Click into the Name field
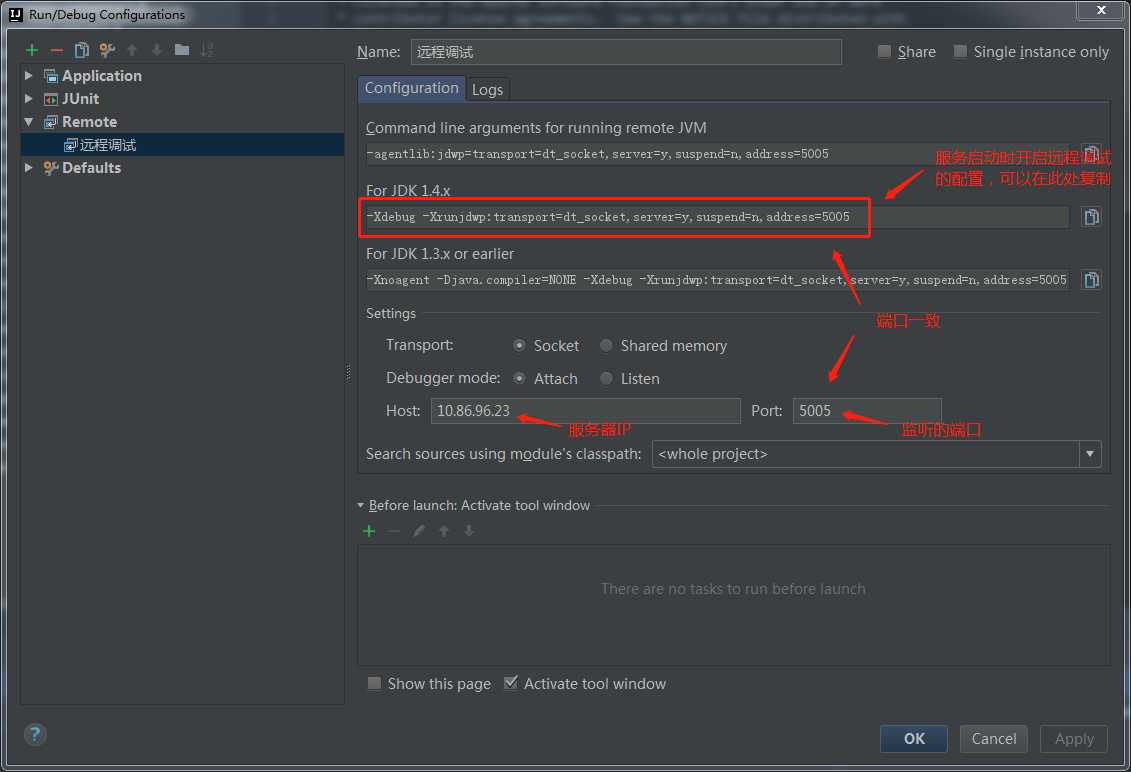1131x772 pixels. [626, 52]
